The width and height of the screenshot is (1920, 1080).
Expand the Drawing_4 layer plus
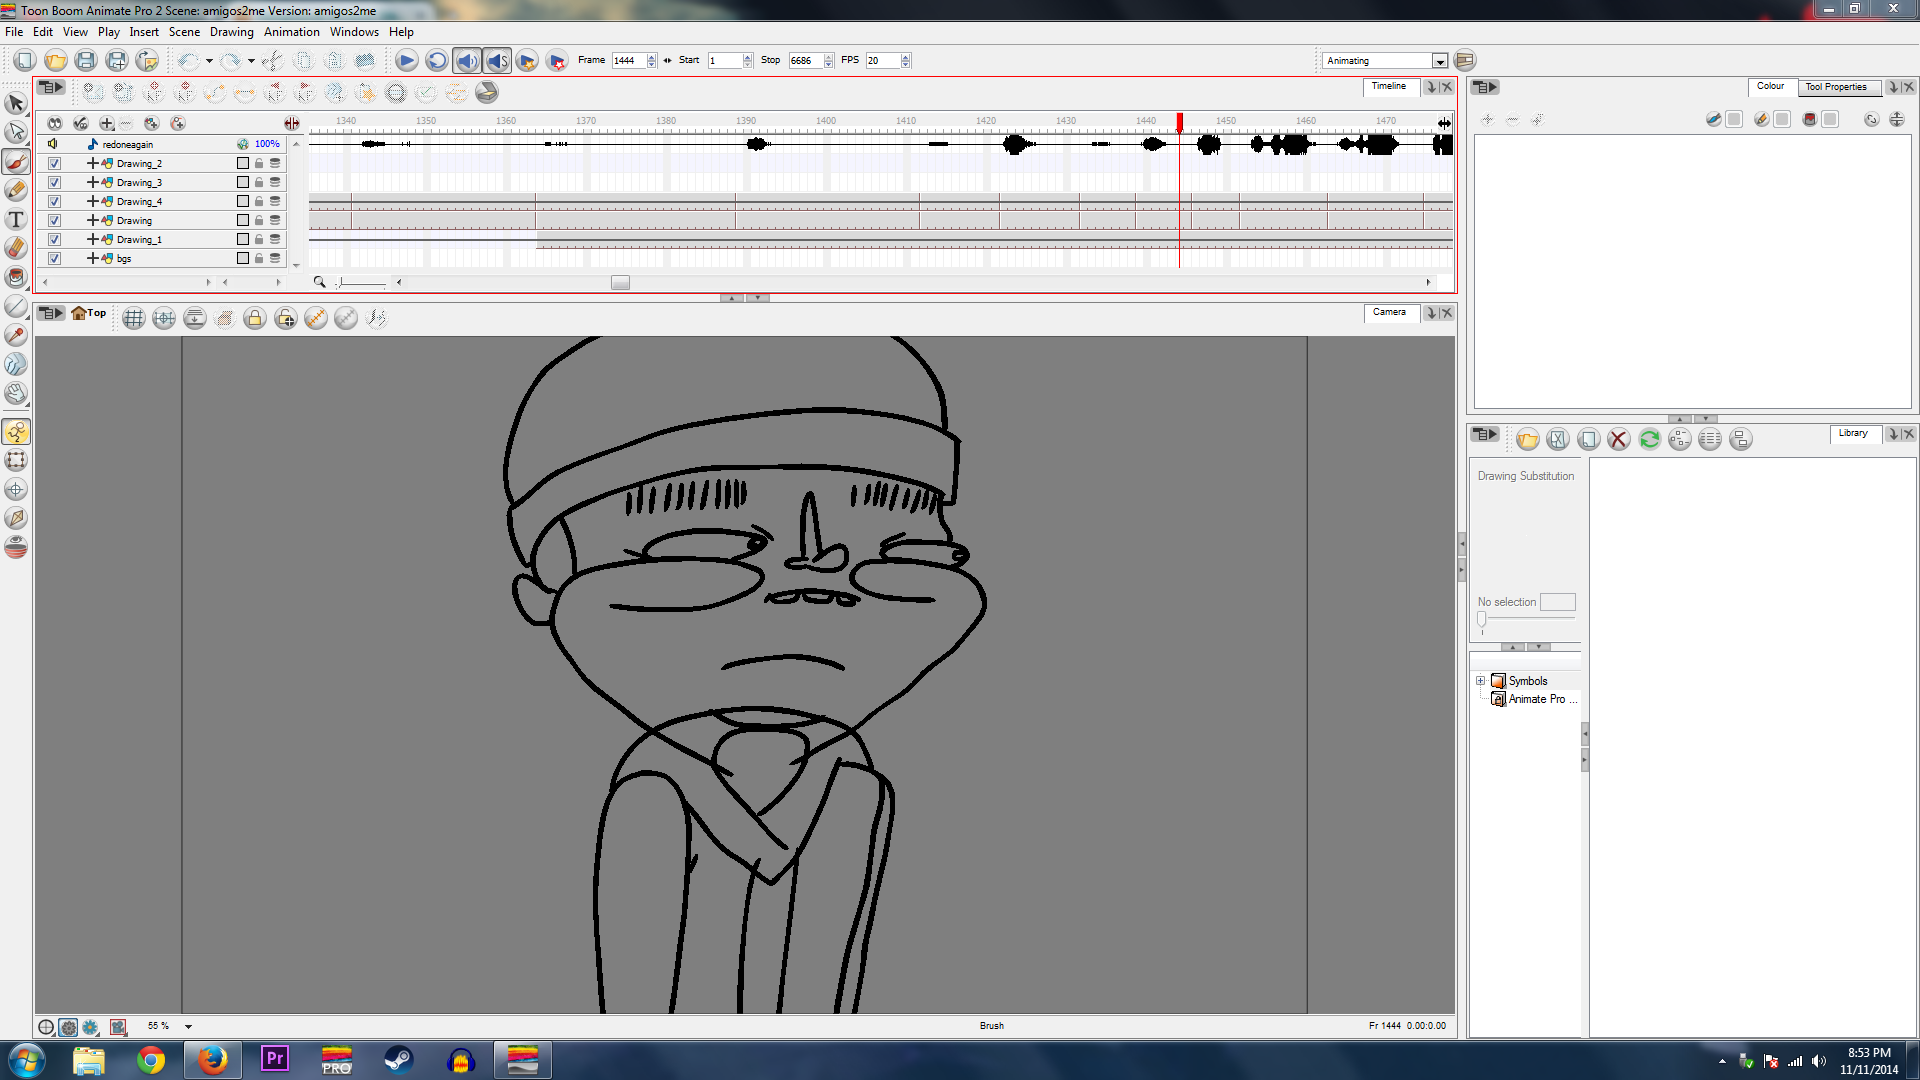(x=92, y=201)
